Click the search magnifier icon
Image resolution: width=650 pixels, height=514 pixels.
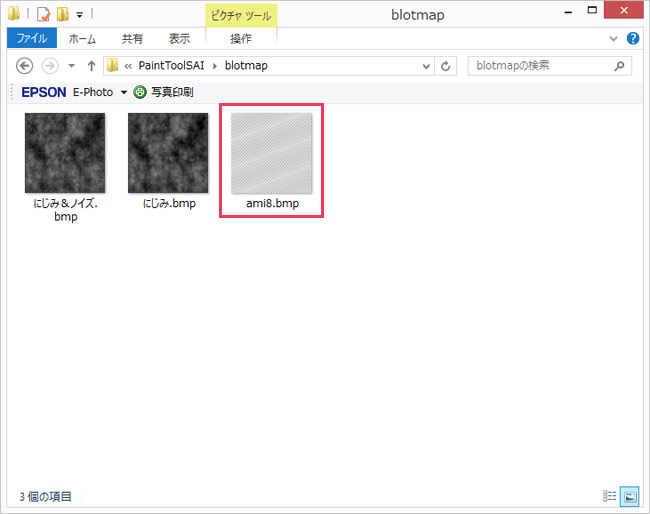(620, 66)
